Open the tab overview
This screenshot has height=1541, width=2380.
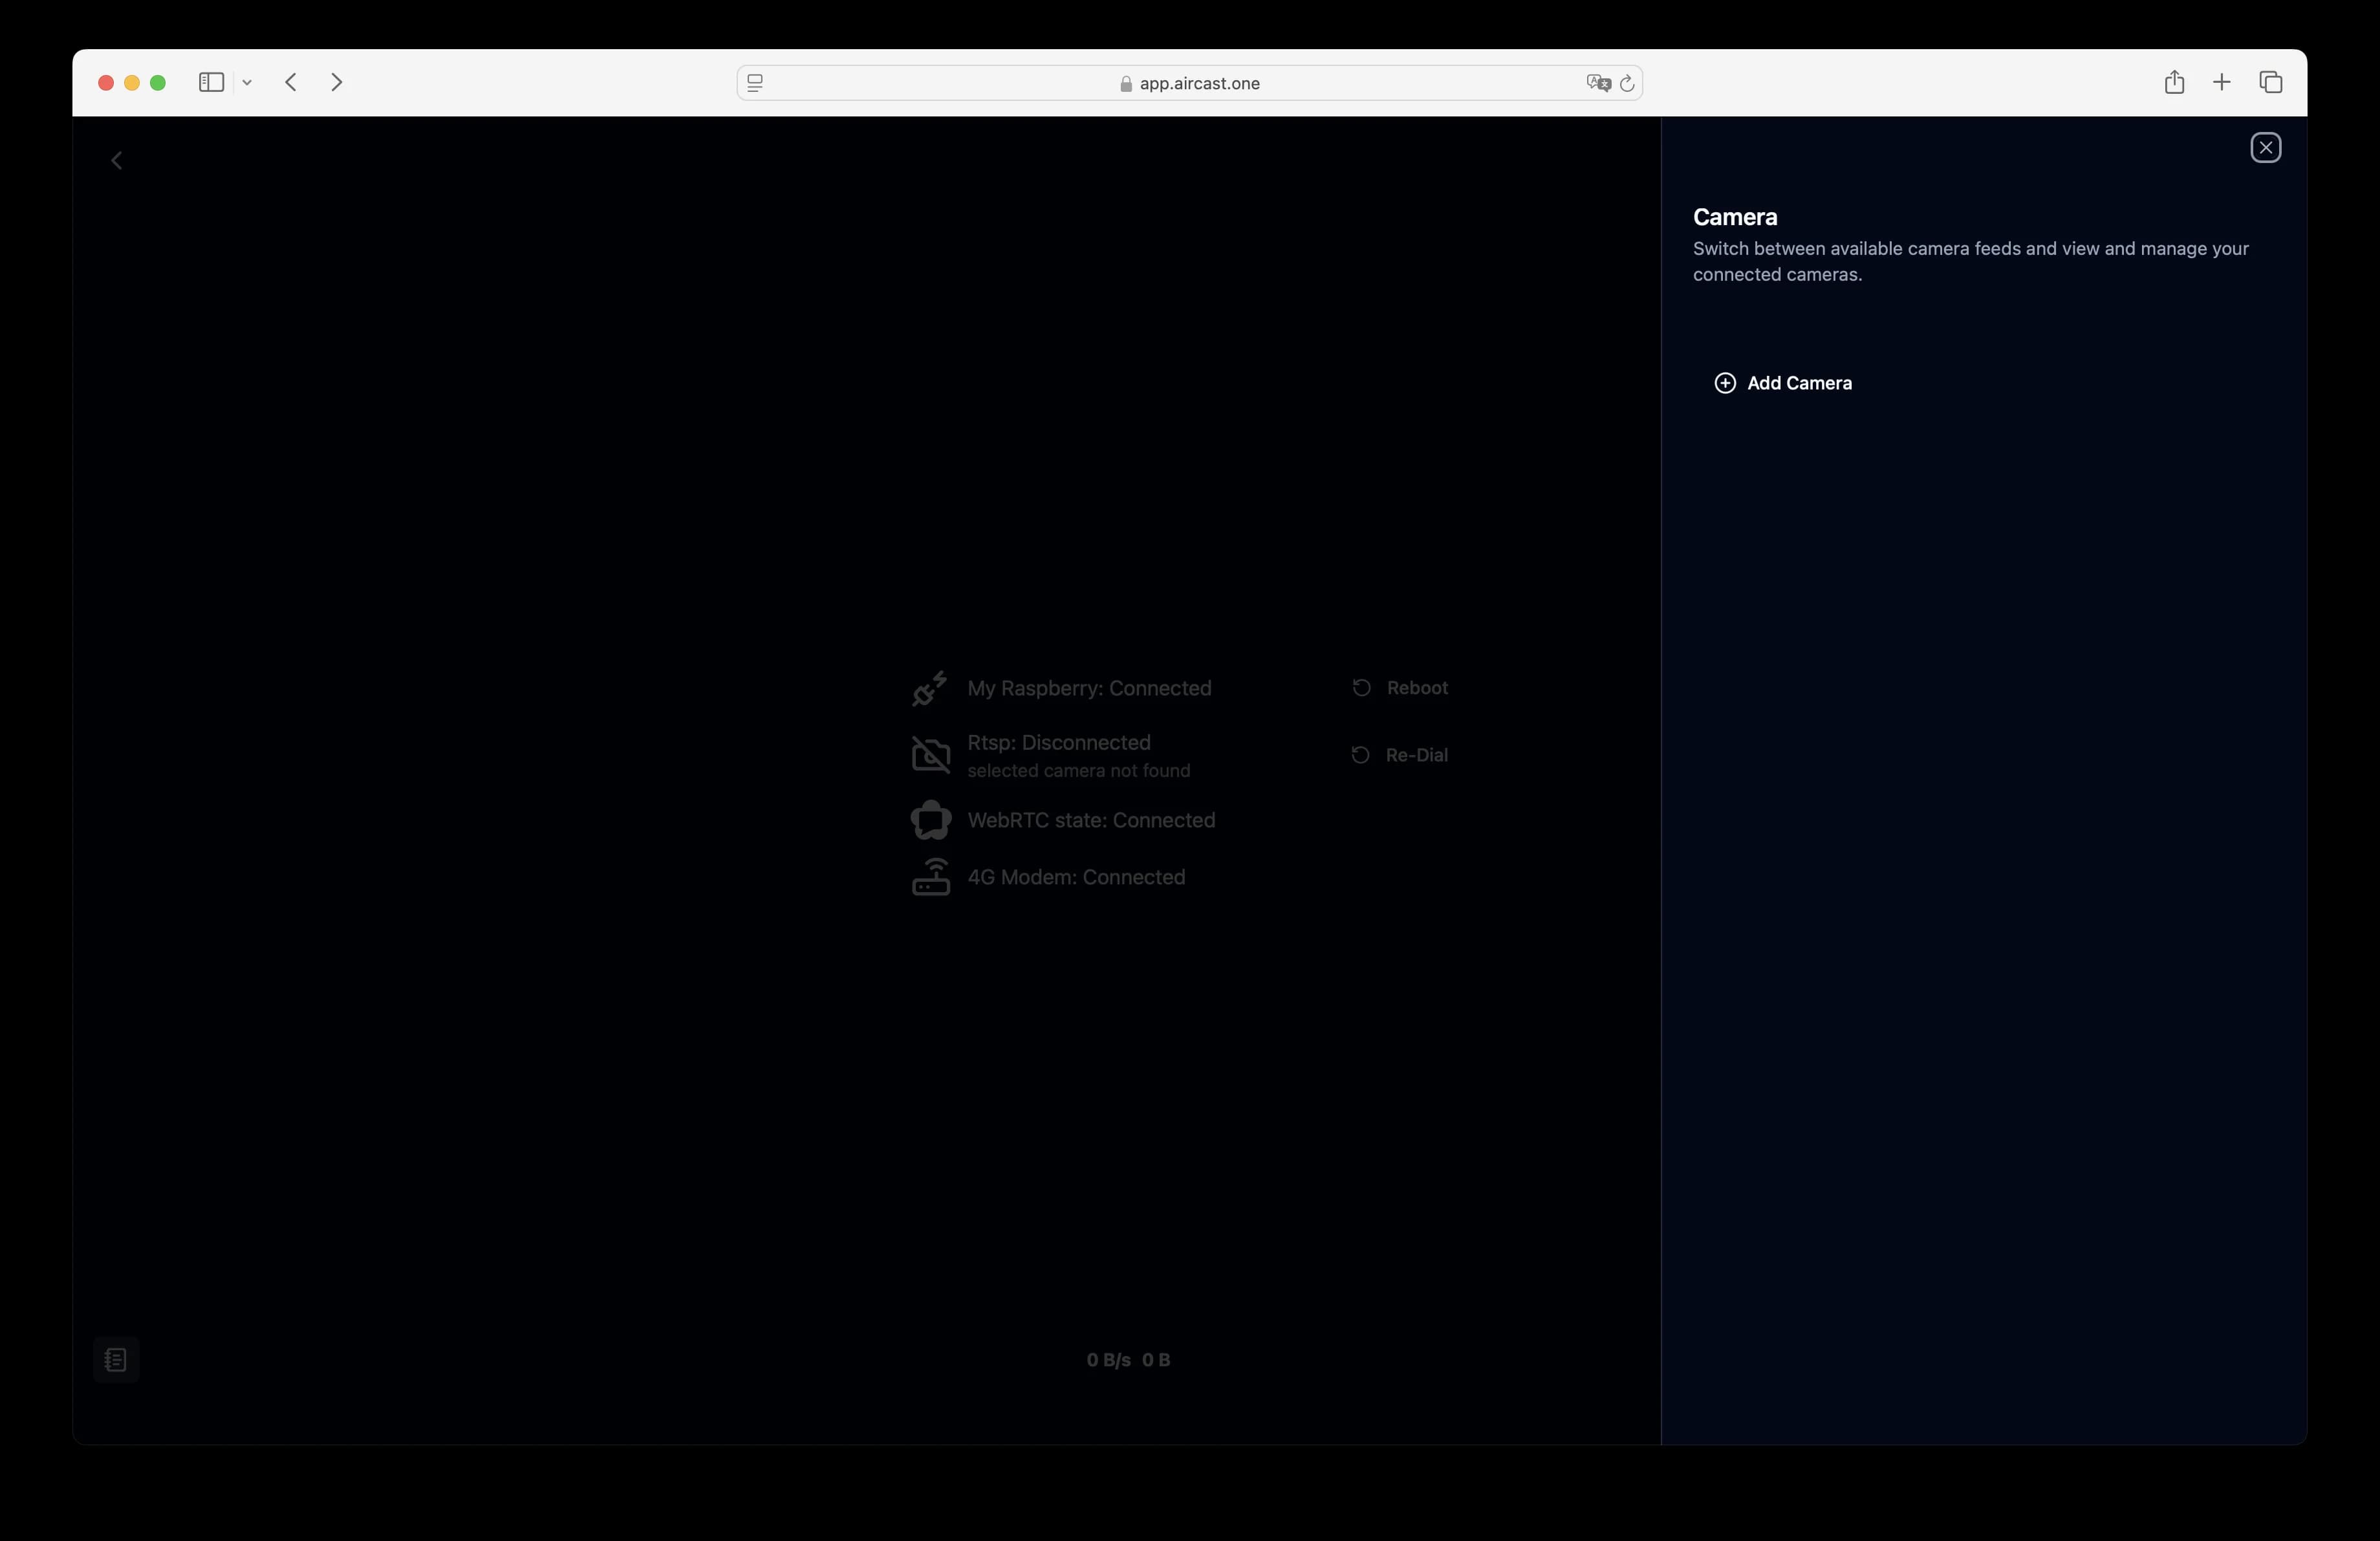pyautogui.click(x=2271, y=82)
